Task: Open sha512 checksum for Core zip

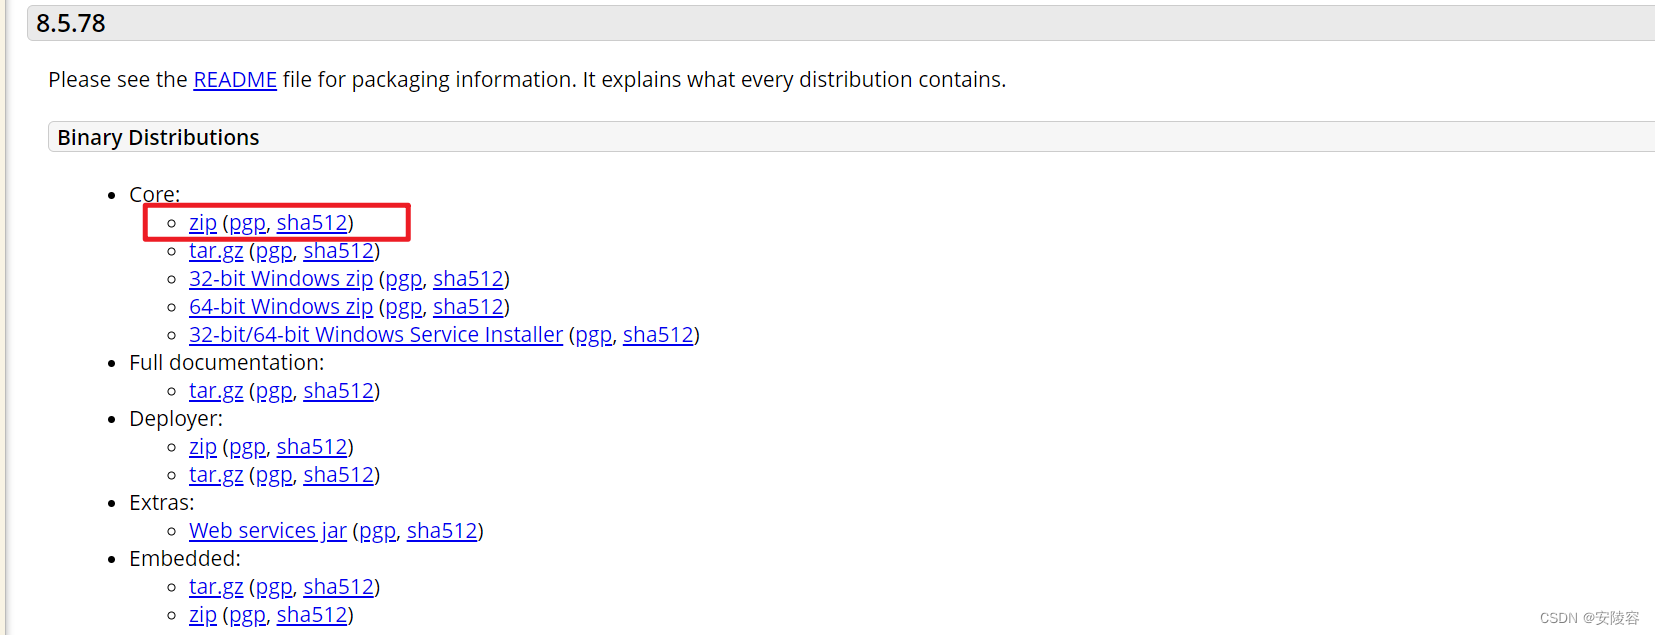Action: [x=312, y=223]
